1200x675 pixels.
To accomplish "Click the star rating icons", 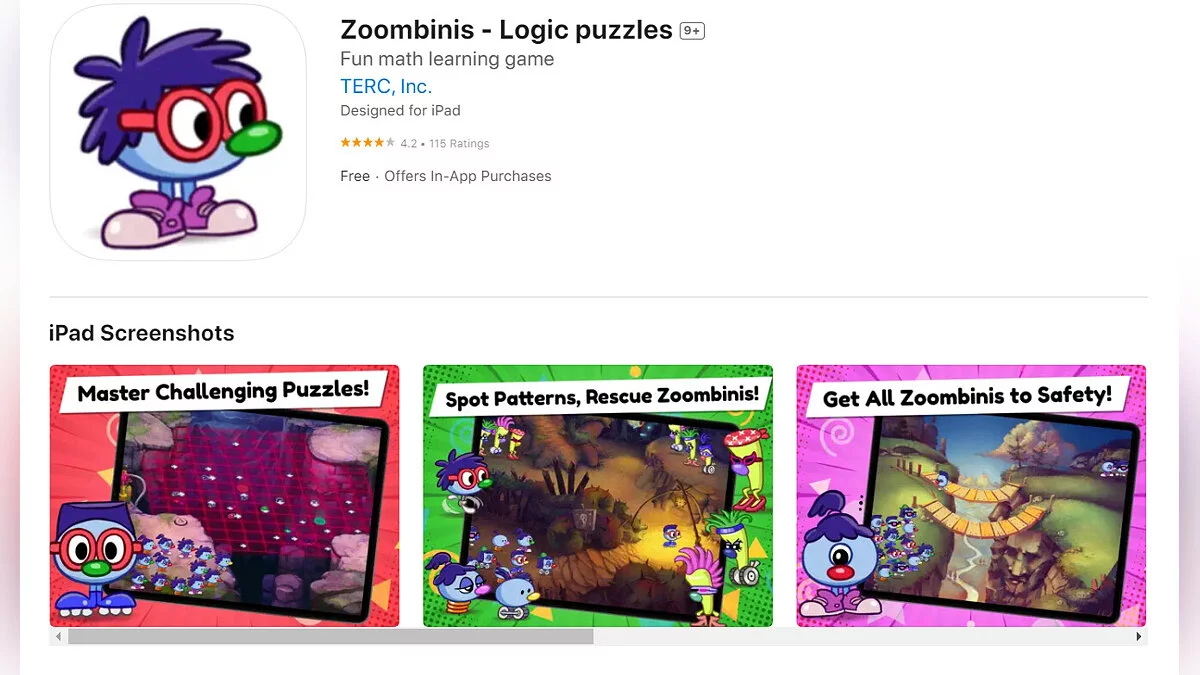I will tap(367, 143).
